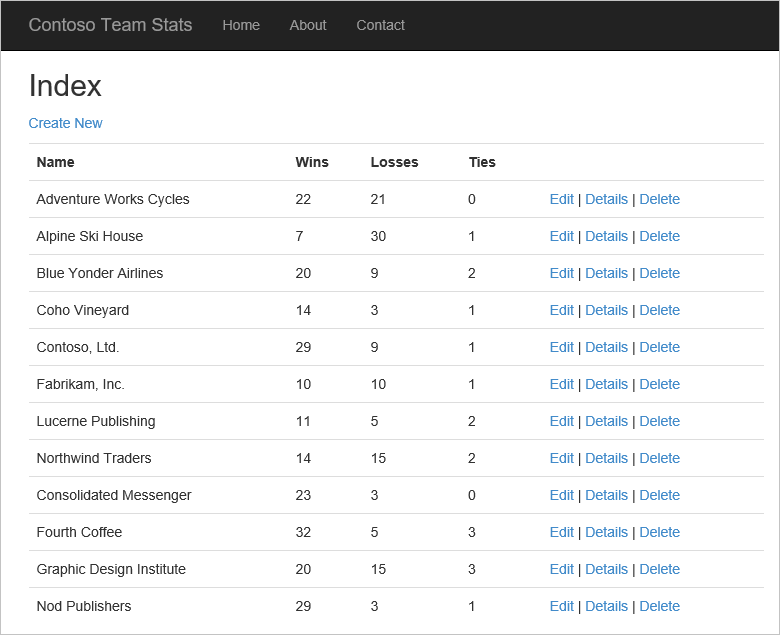780x635 pixels.
Task: Select Fourth Coffee wins value 32
Action: (303, 532)
